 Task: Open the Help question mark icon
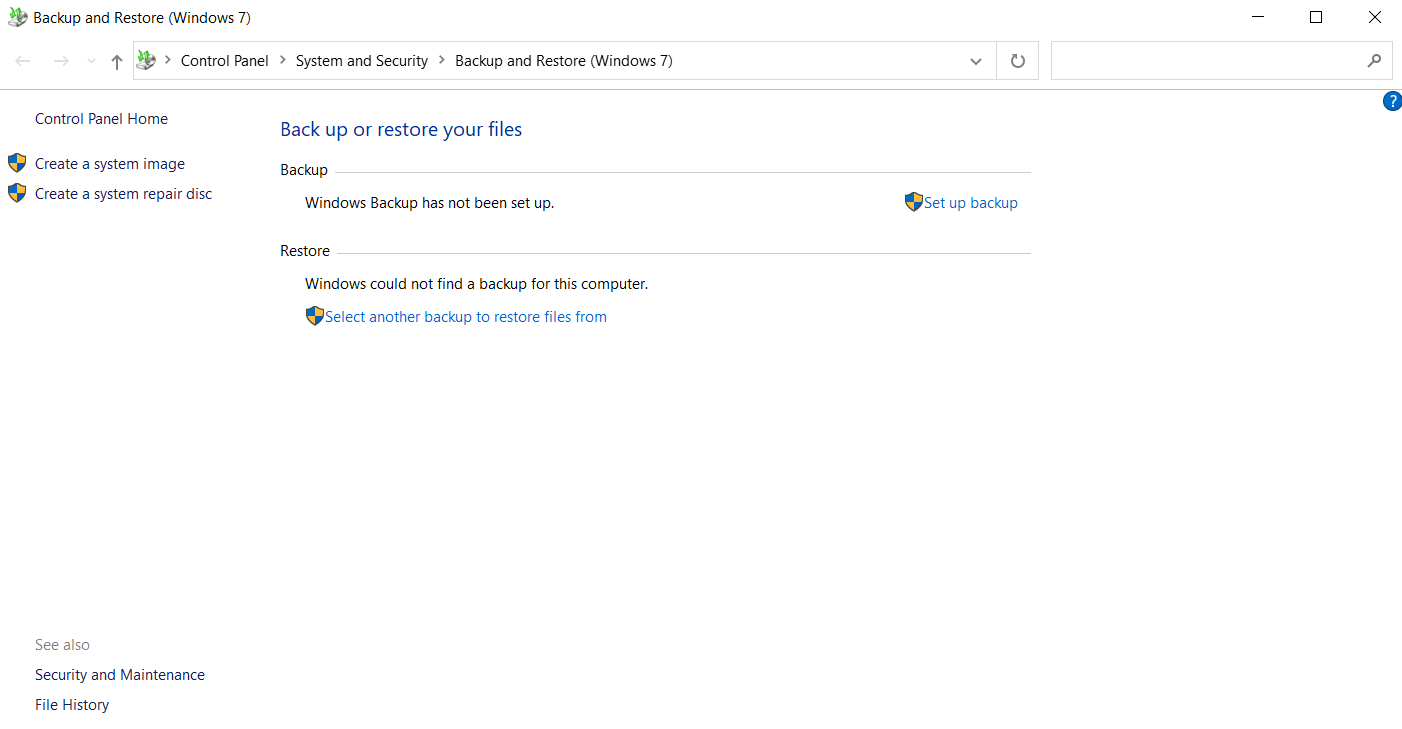pos(1392,100)
